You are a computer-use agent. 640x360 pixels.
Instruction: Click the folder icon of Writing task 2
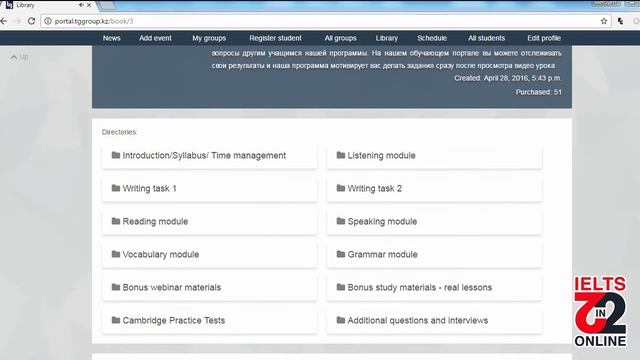point(341,188)
